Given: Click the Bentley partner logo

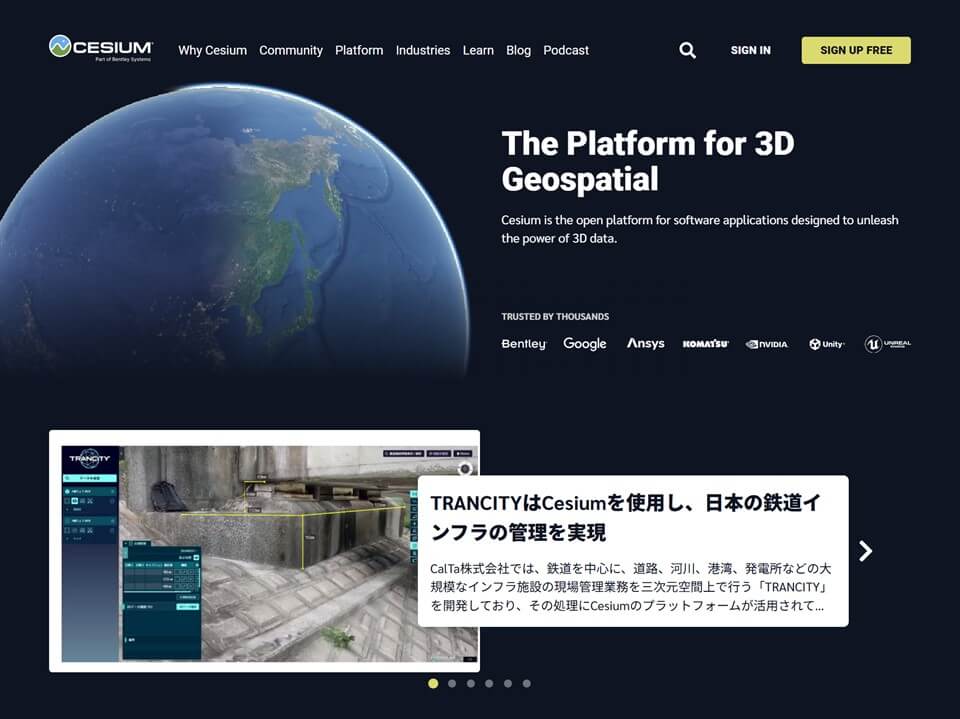Looking at the screenshot, I should tap(524, 344).
